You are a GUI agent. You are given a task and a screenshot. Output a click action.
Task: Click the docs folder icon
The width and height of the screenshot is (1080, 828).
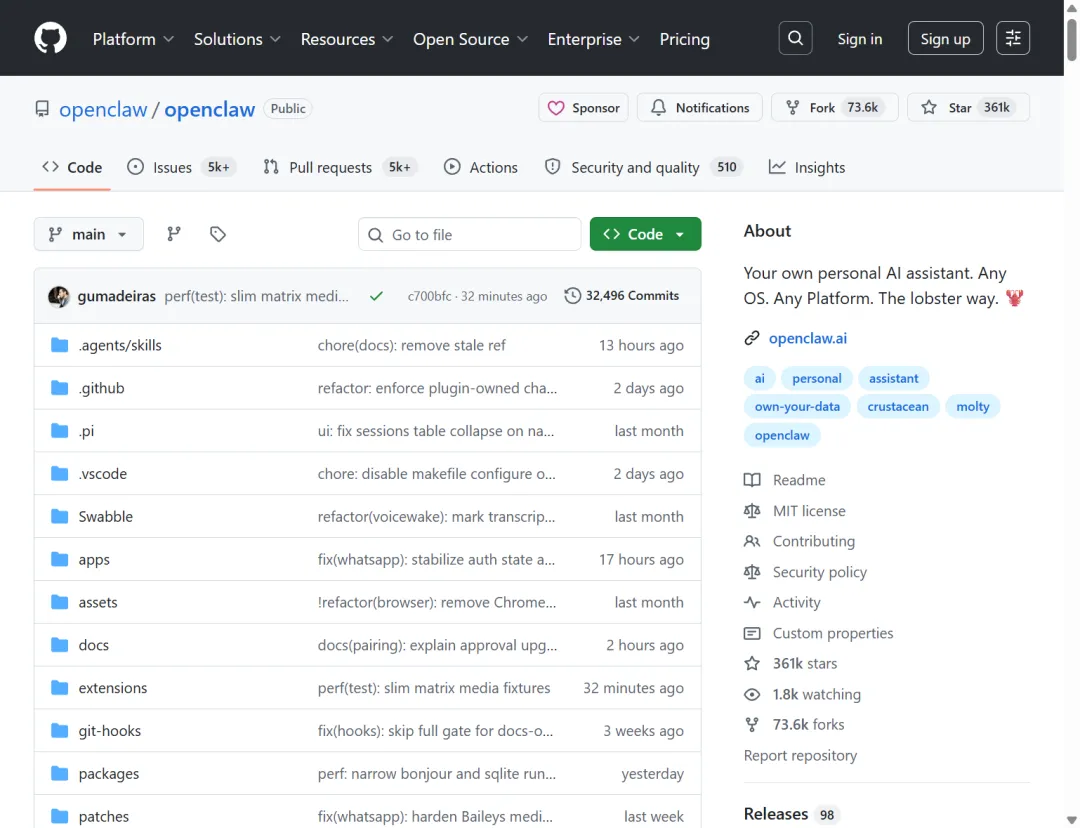60,645
